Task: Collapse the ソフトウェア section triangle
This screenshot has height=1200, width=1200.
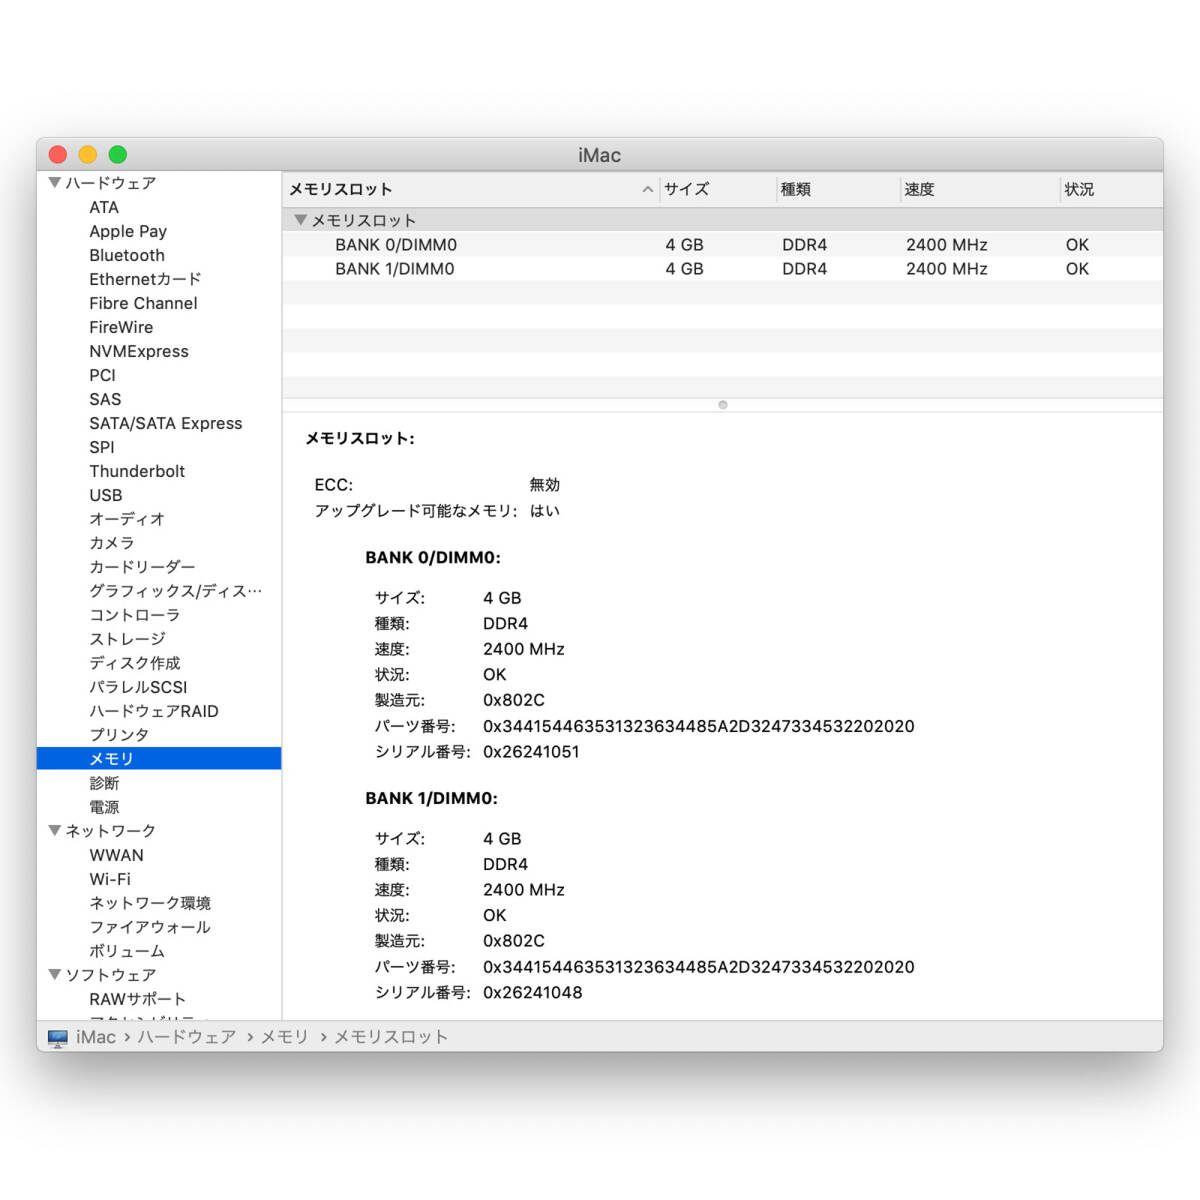Action: pyautogui.click(x=55, y=975)
